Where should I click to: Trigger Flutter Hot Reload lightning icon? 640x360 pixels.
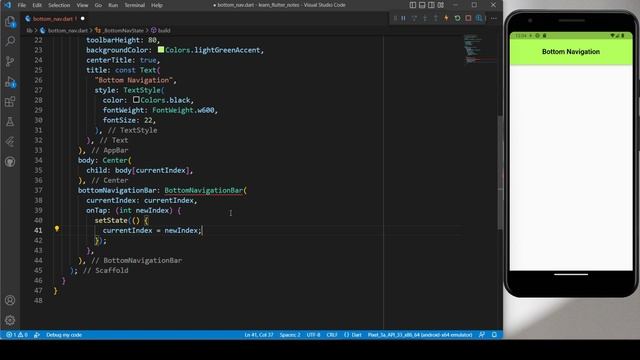[x=446, y=18]
